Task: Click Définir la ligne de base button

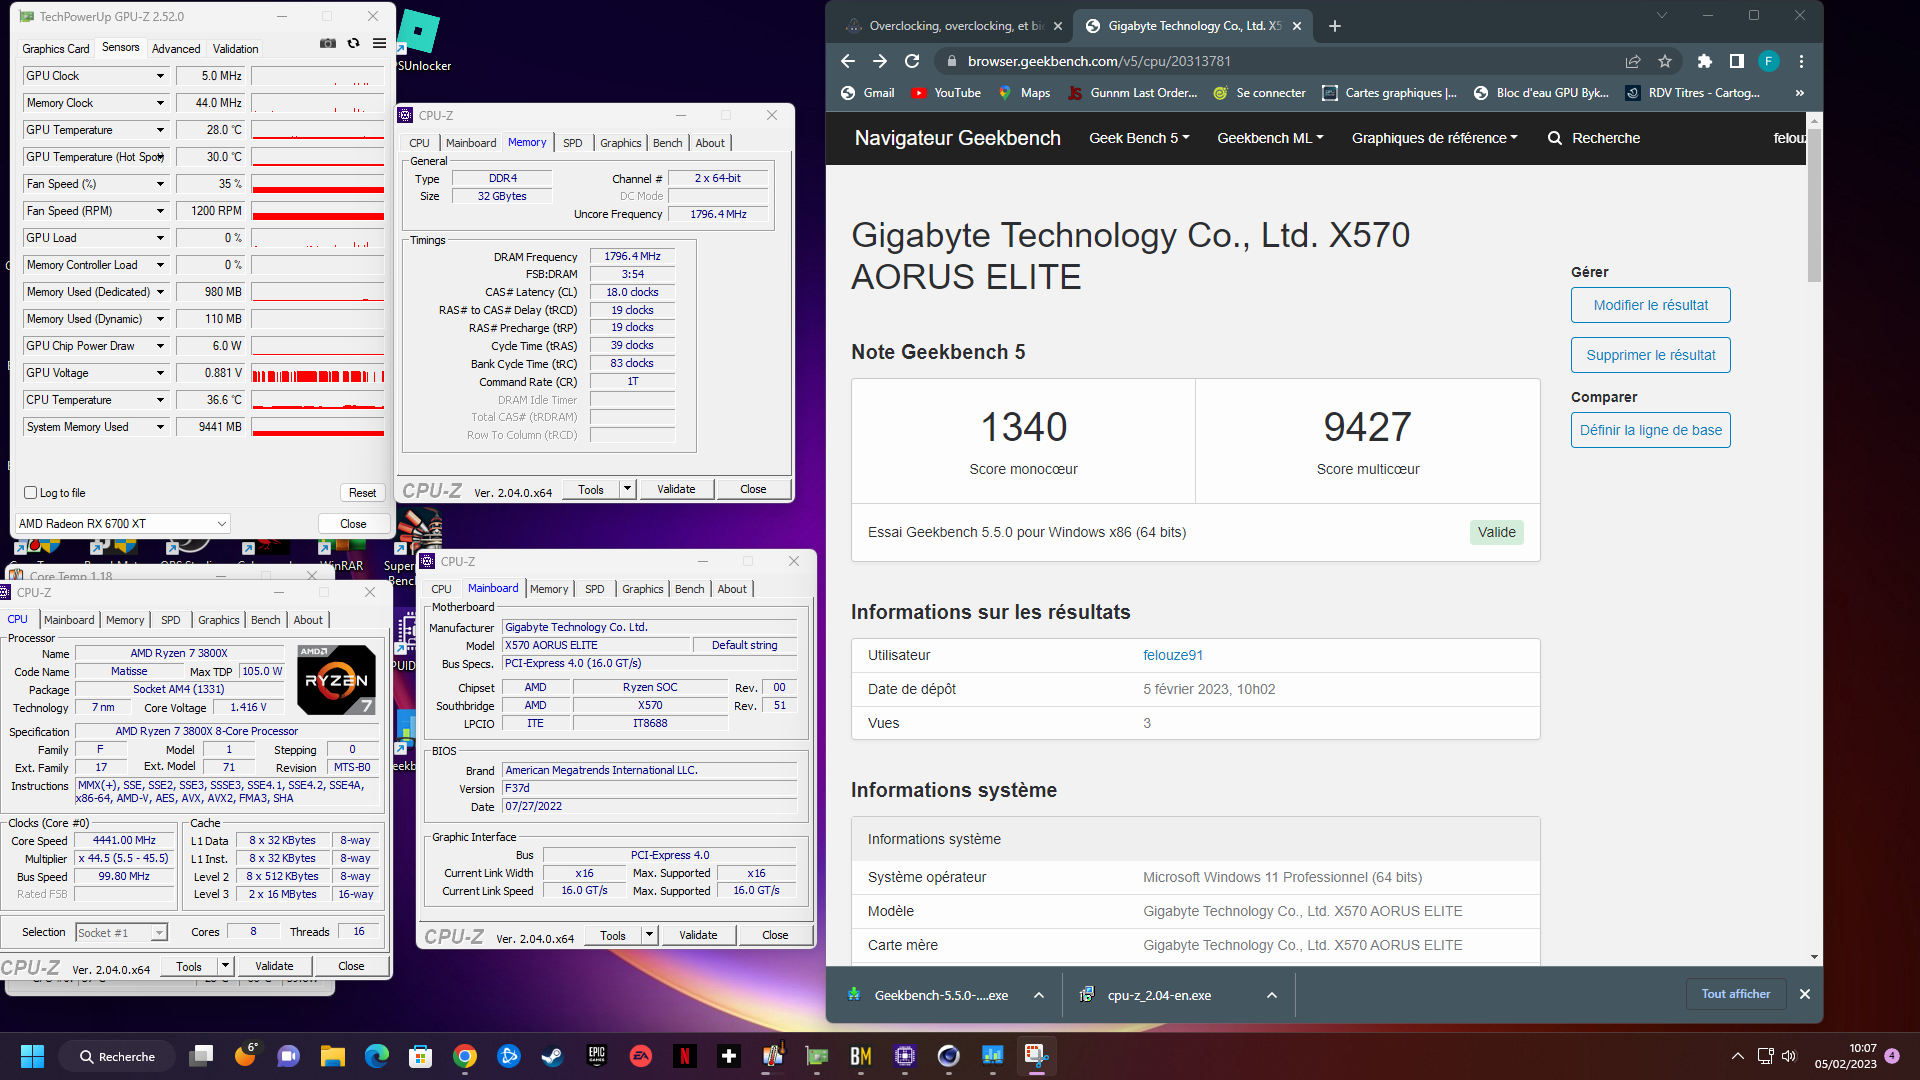Action: (x=1650, y=430)
